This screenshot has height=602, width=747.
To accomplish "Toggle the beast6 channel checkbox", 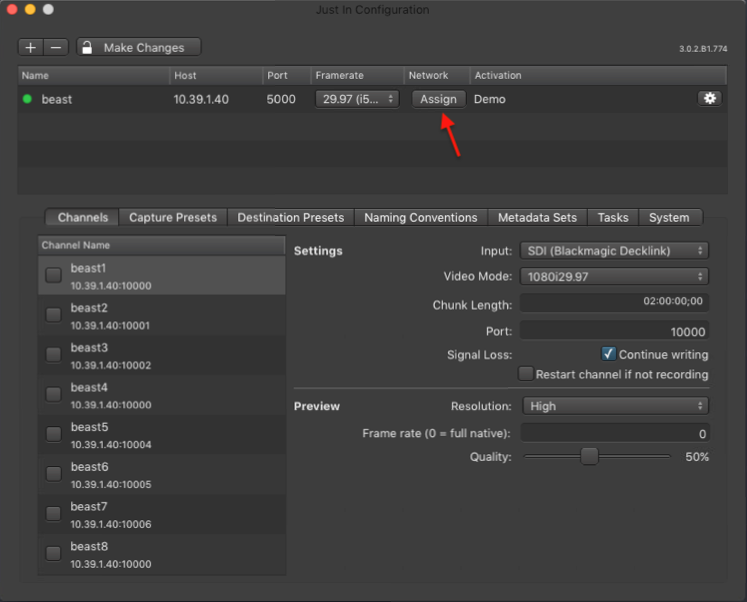I will point(53,474).
